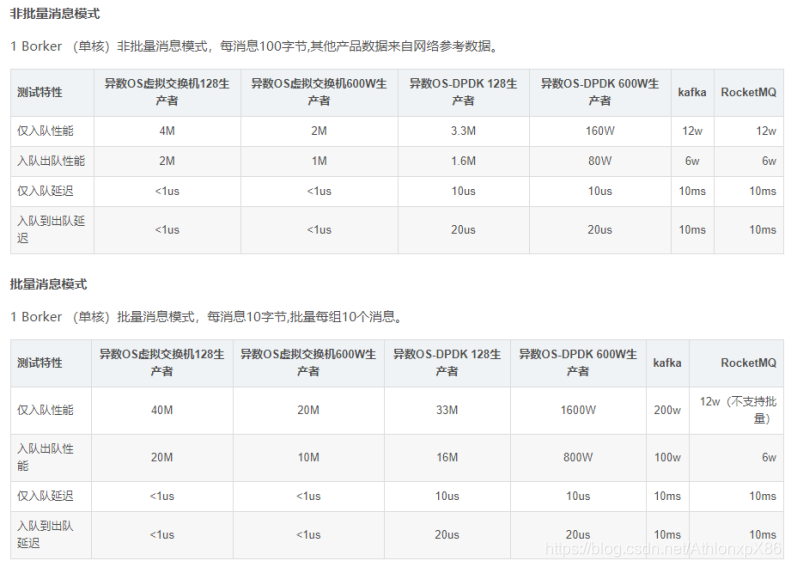Image resolution: width=791 pixels, height=567 pixels.
Task: Click '异数OS-DPDK 600W生产者' header in non-batch table
Action: point(600,93)
